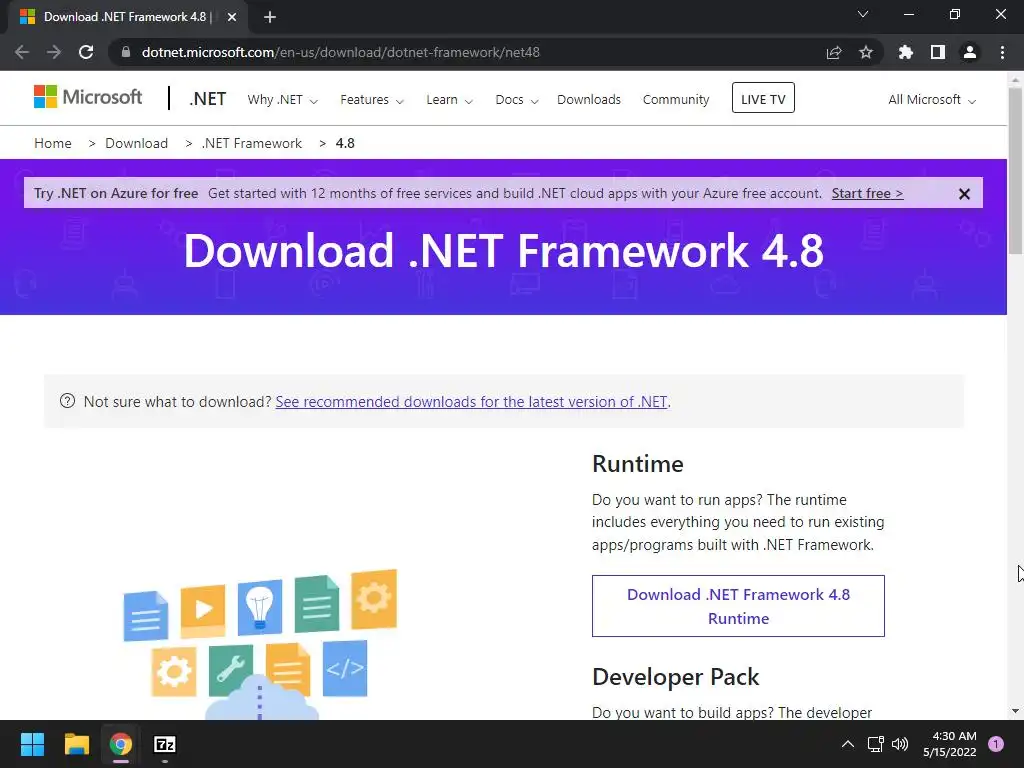
Task: Click the browser forward arrow
Action: pos(54,52)
